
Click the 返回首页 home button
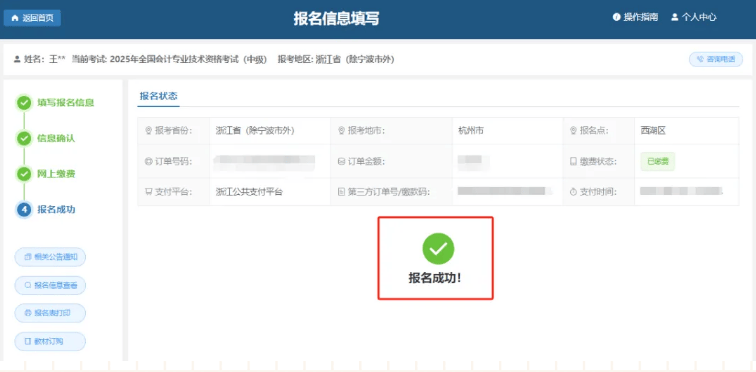coord(32,18)
